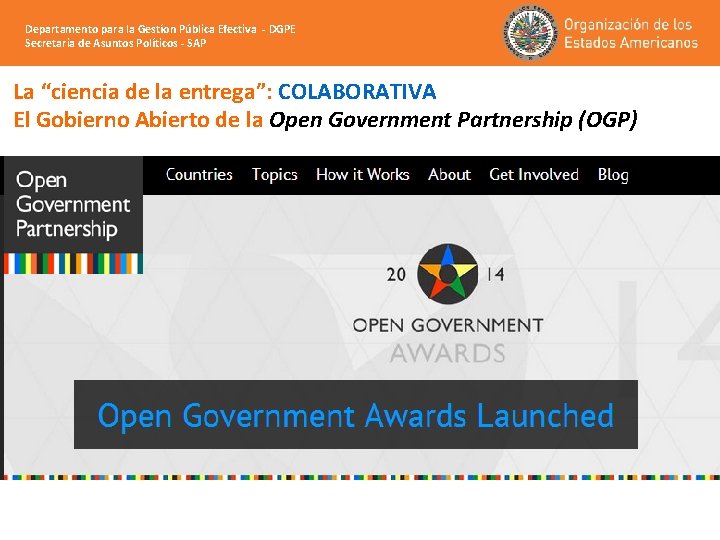Click El Gobierno Abierto de la text
Image resolution: width=720 pixels, height=540 pixels.
tap(138, 120)
